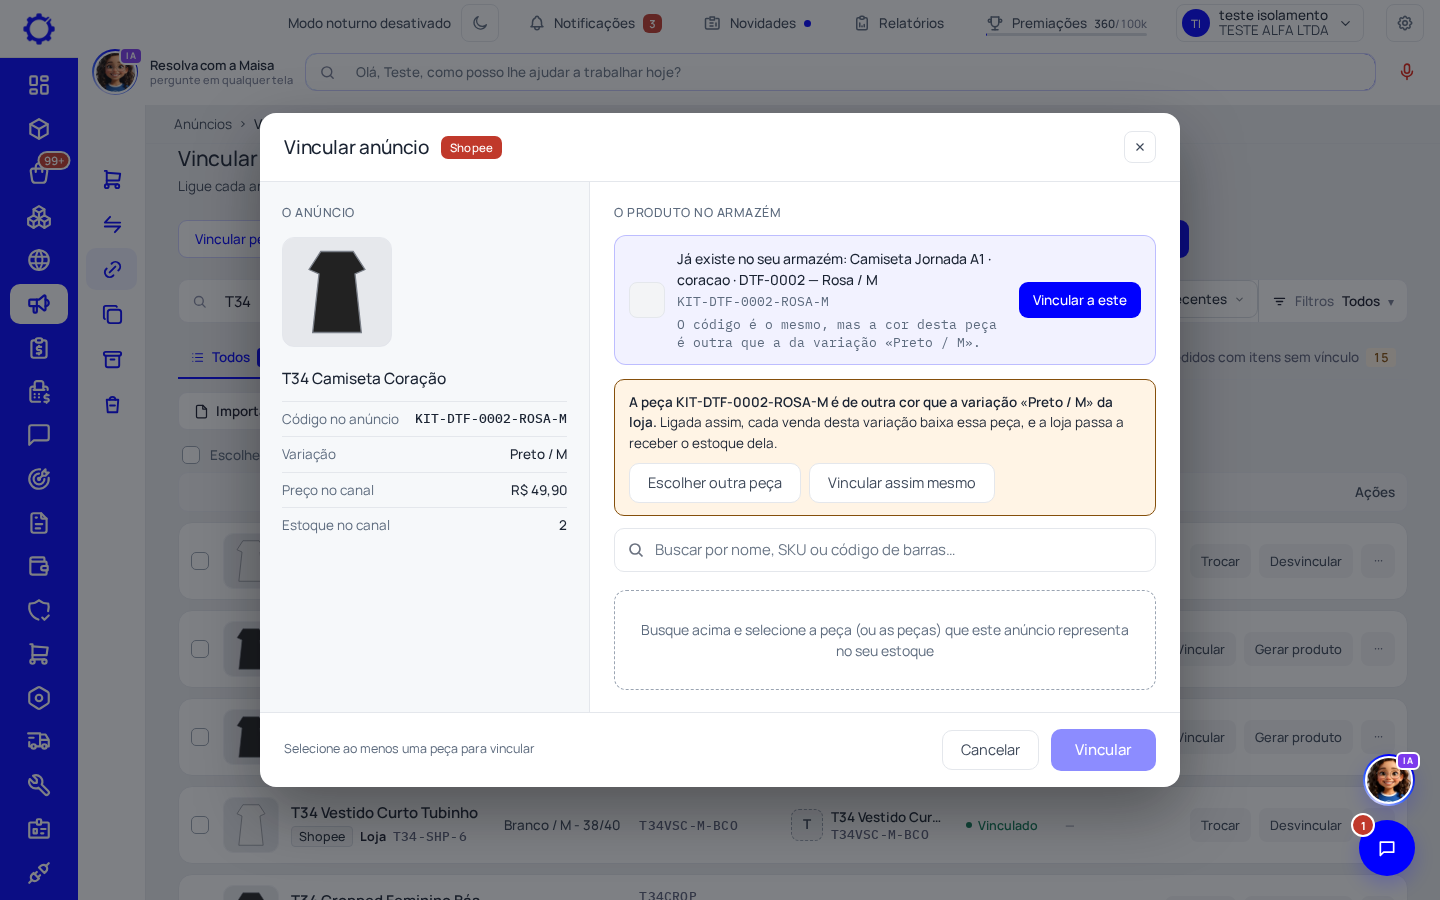Open the chat bubble icon in left sidebar
Image resolution: width=1440 pixels, height=900 pixels.
(x=39, y=435)
